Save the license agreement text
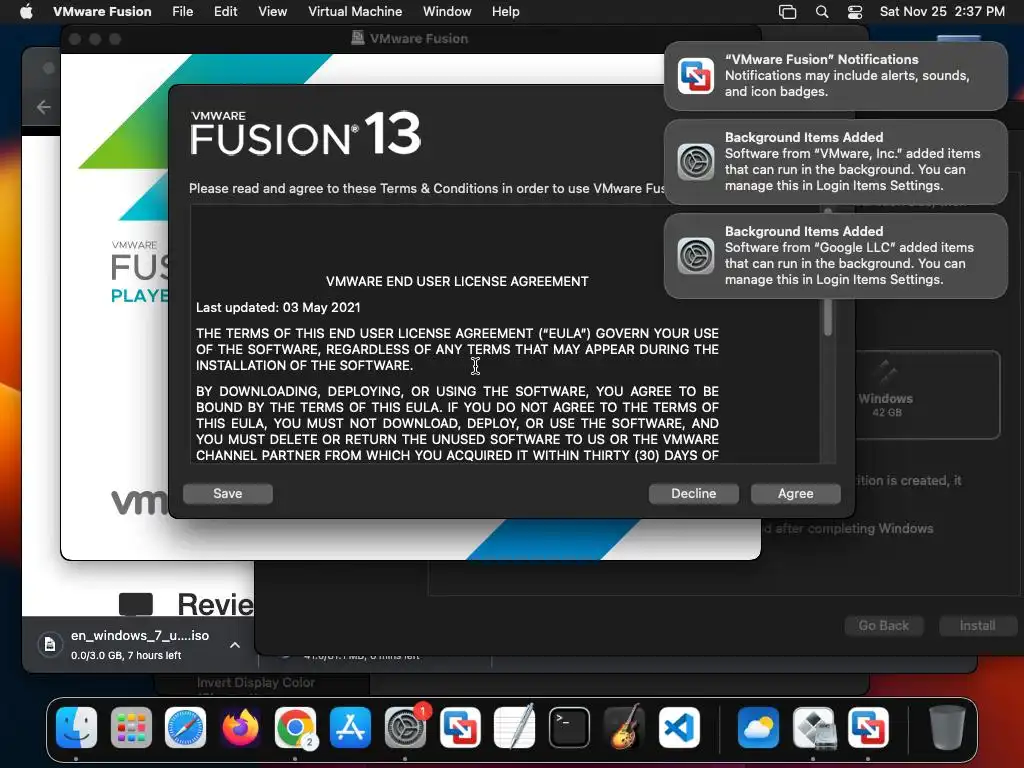Screen dimensions: 1024x768 coord(228,494)
